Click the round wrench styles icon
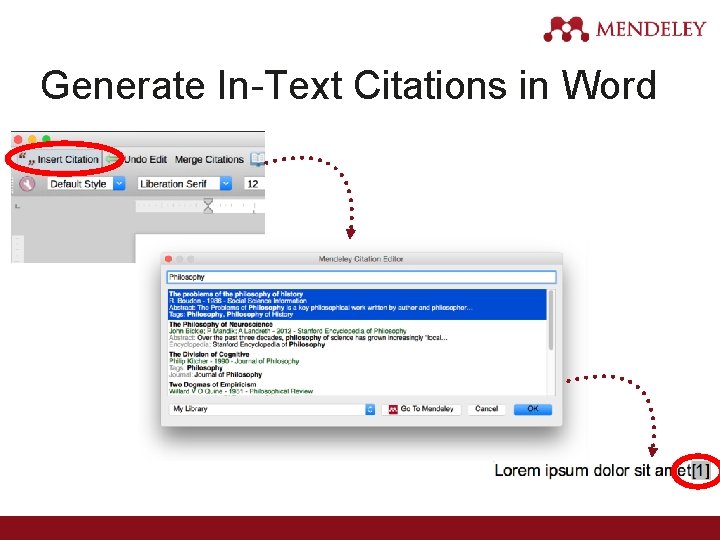Viewport: 720px width, 540px height. click(27, 184)
